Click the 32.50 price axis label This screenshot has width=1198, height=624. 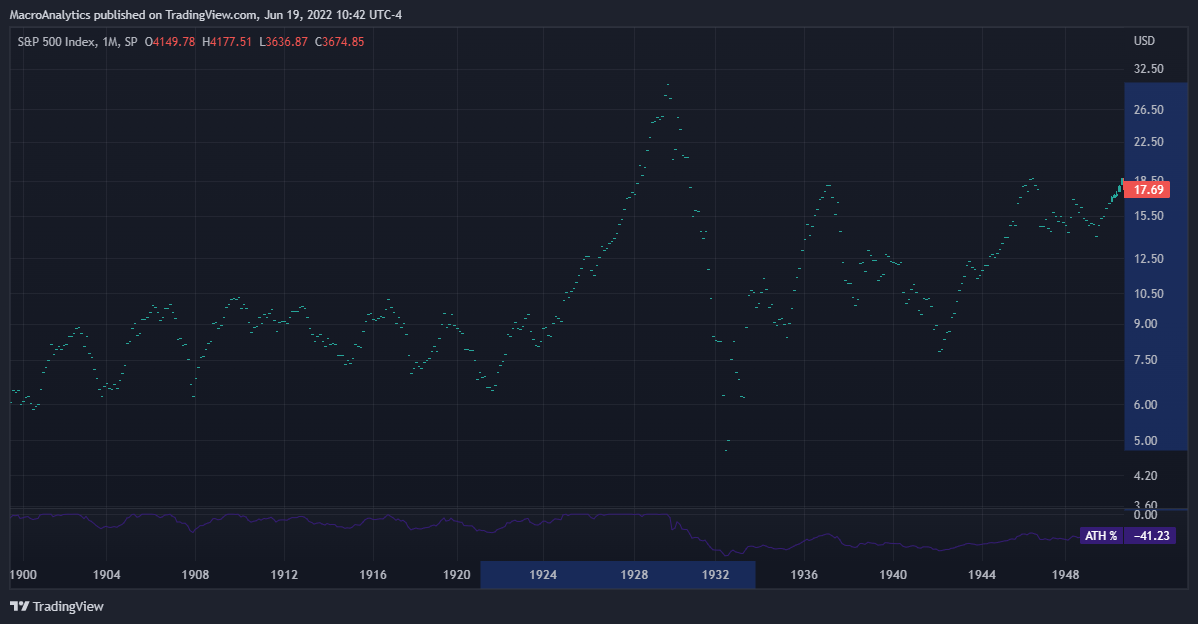point(1148,69)
